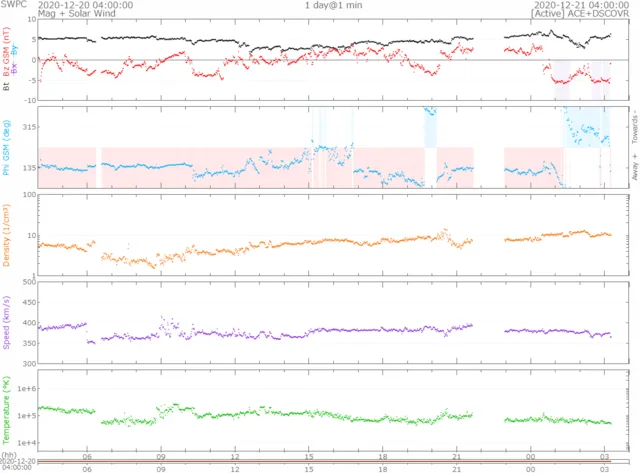Click the Towards - sector label
Viewport: 640px width, 473px height.
635,127
